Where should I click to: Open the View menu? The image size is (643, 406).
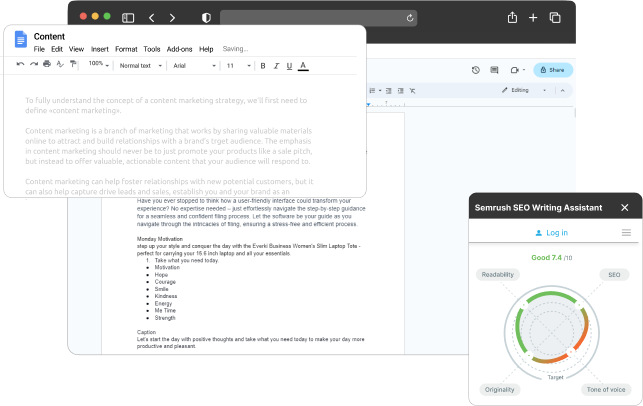tap(76, 49)
